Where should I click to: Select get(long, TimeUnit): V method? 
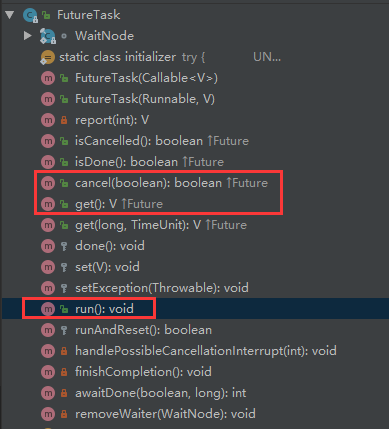pyautogui.click(x=161, y=225)
